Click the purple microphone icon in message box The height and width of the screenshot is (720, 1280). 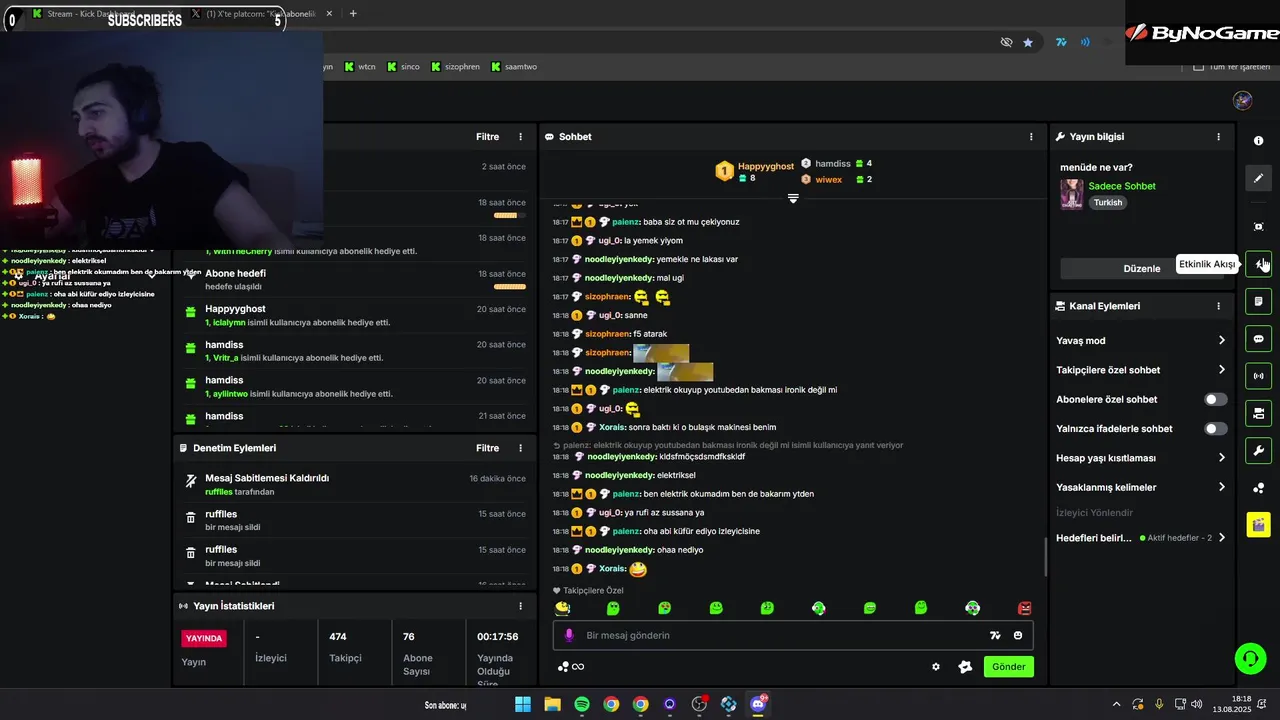[569, 635]
